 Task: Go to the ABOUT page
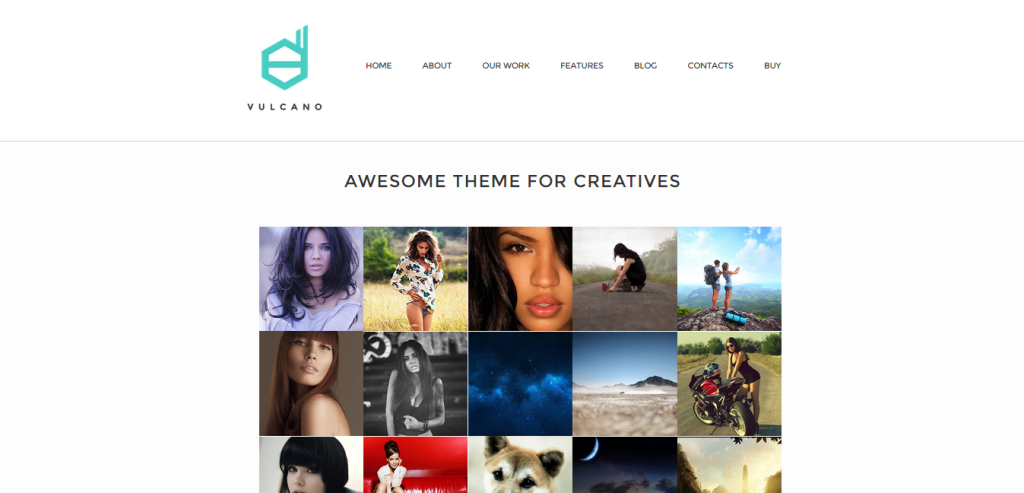pos(437,65)
